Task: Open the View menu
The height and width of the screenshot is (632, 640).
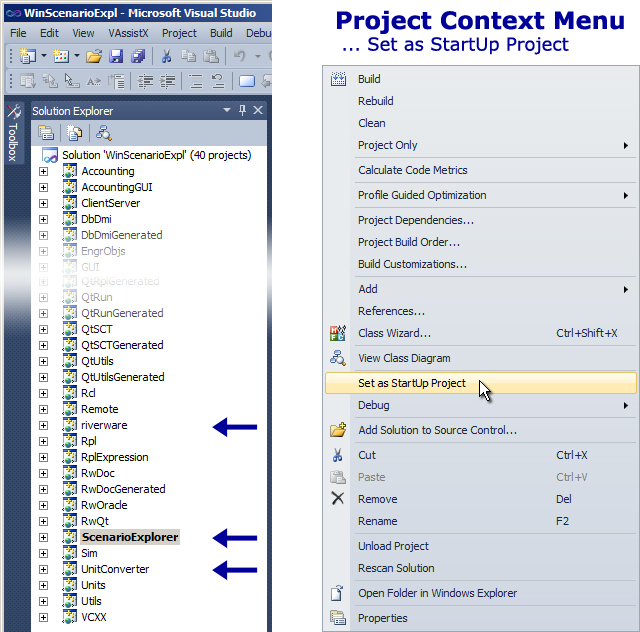Action: click(83, 33)
